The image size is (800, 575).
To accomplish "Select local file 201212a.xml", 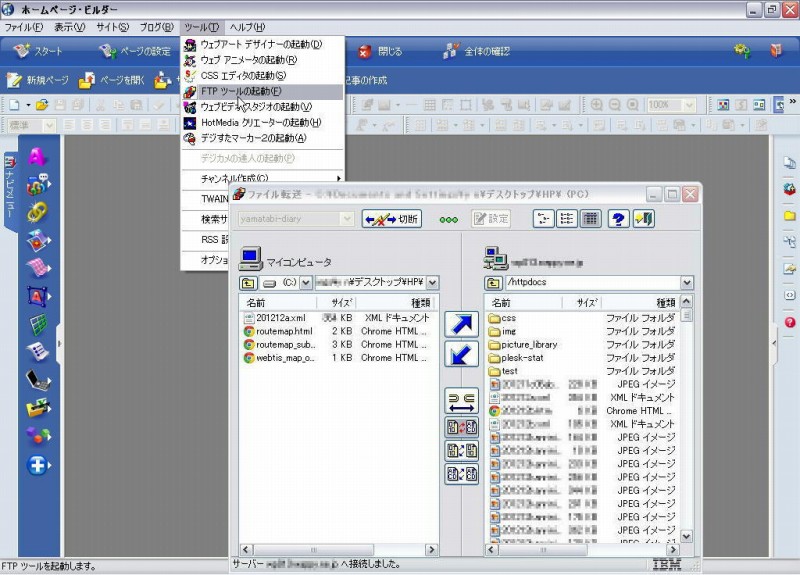I will (x=281, y=318).
